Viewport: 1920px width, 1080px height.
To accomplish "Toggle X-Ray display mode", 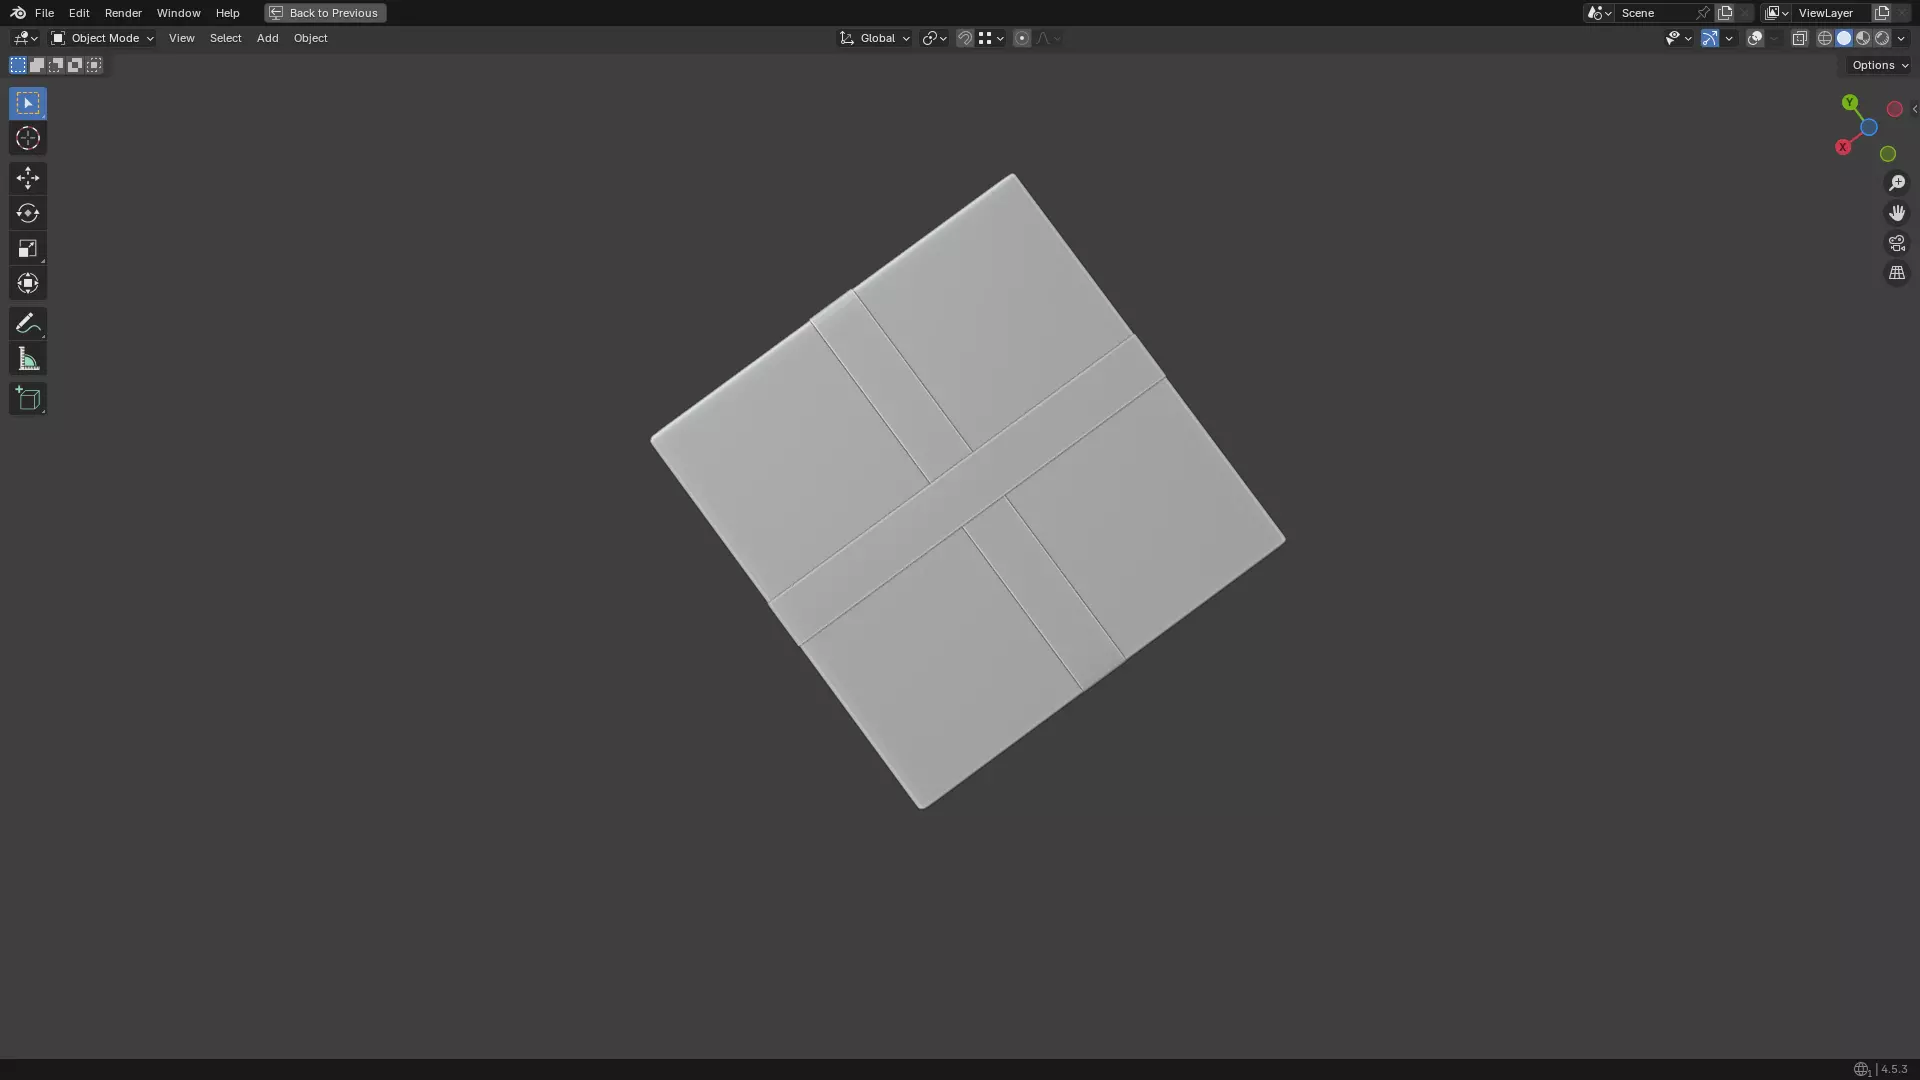I will [1799, 38].
